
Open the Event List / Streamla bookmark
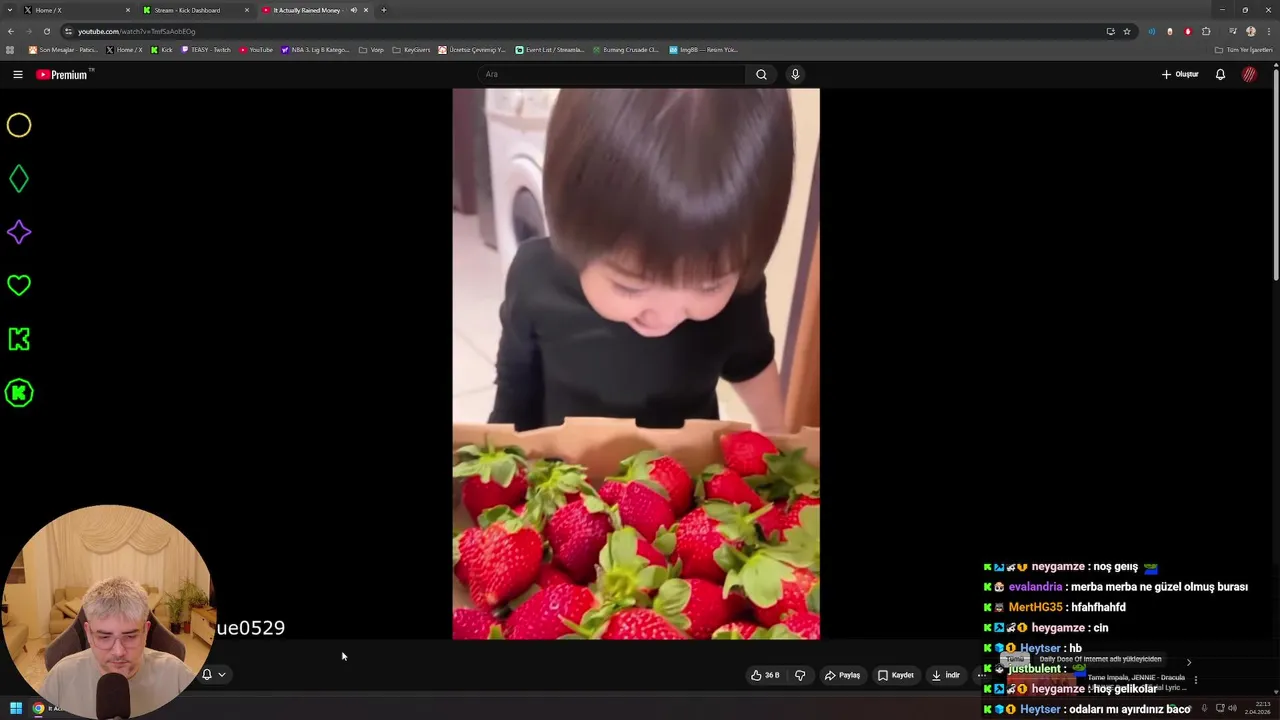coord(550,50)
